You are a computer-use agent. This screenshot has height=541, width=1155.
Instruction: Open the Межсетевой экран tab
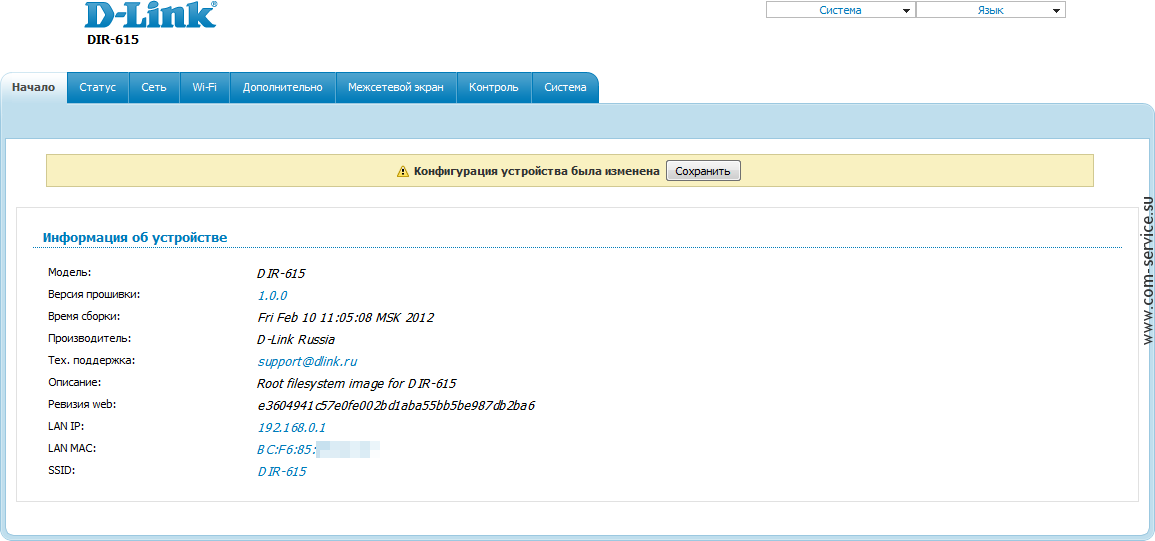point(396,87)
